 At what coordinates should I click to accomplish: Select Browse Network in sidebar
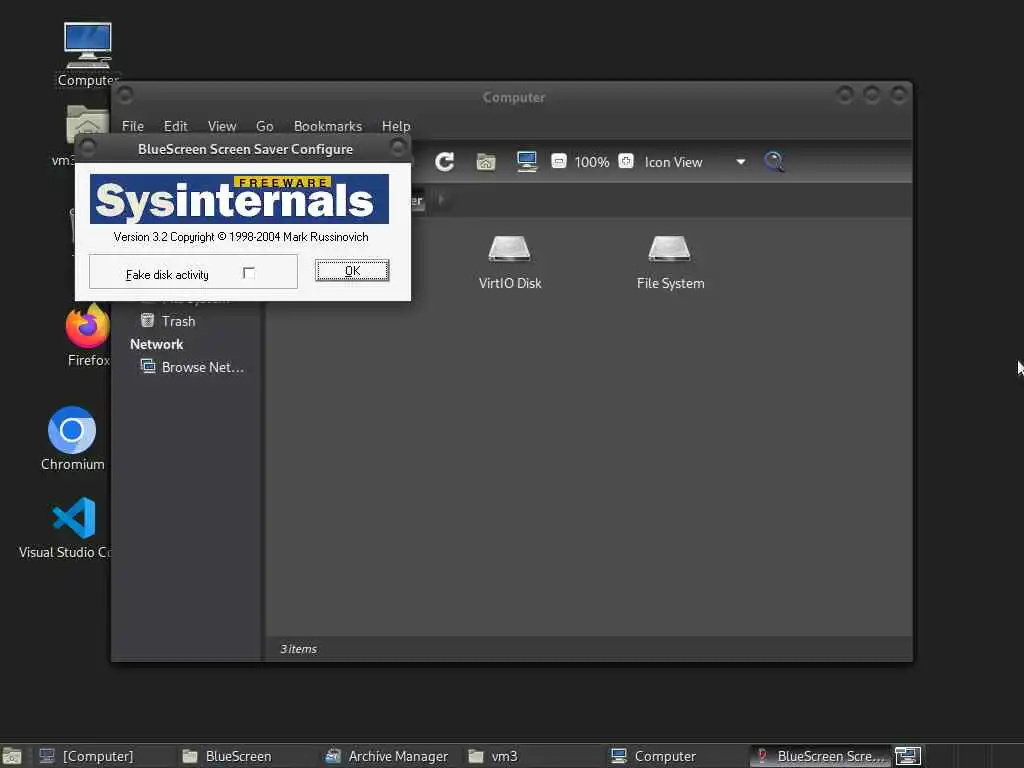pyautogui.click(x=193, y=367)
